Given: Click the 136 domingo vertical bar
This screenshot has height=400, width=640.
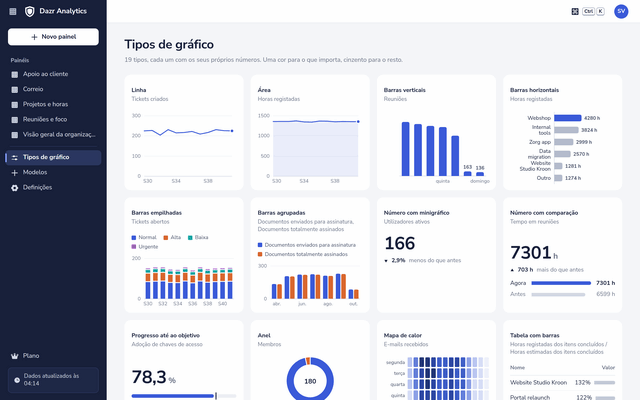Looking at the screenshot, I should [480, 174].
